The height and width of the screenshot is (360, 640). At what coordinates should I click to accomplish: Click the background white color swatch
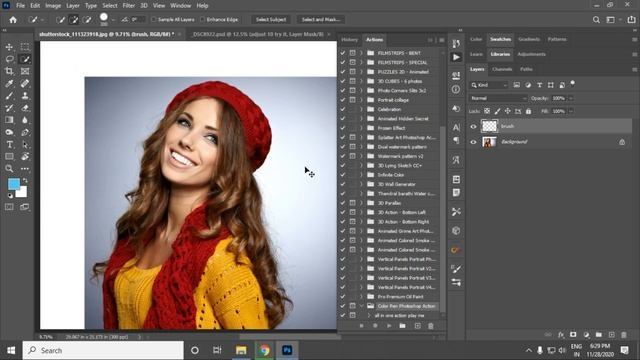pos(23,193)
